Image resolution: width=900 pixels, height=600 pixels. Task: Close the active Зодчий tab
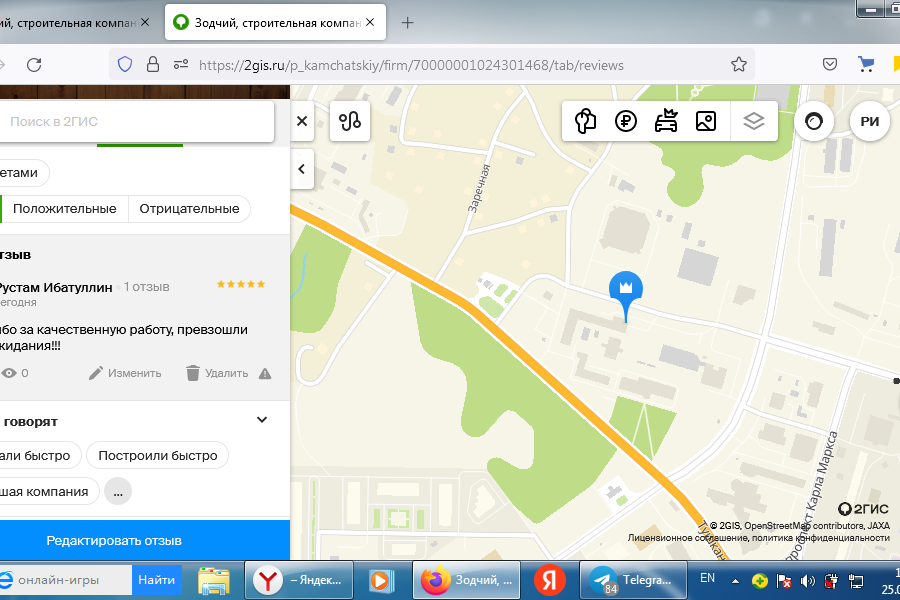(370, 22)
